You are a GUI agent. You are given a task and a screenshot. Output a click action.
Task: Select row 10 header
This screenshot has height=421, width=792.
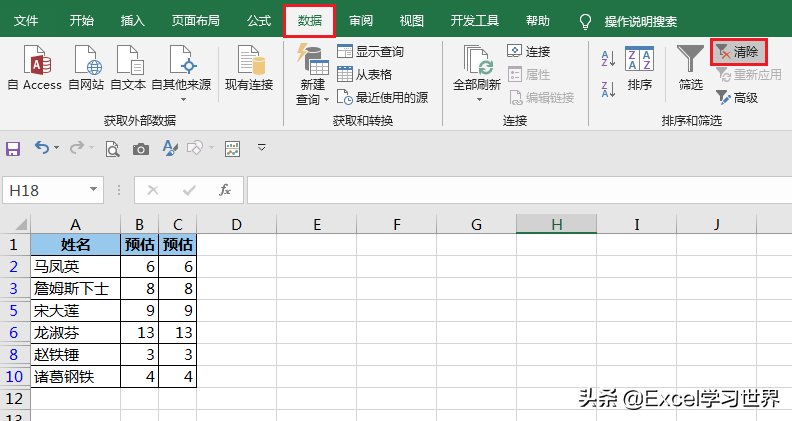(14, 377)
